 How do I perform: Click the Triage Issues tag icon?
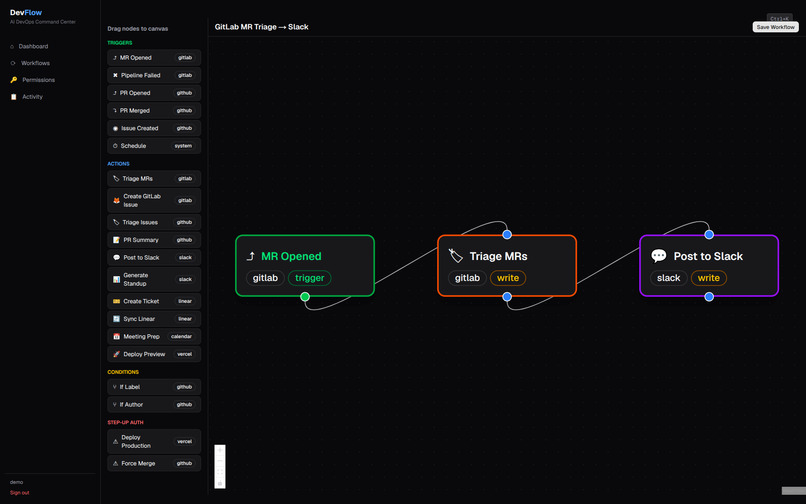click(116, 222)
